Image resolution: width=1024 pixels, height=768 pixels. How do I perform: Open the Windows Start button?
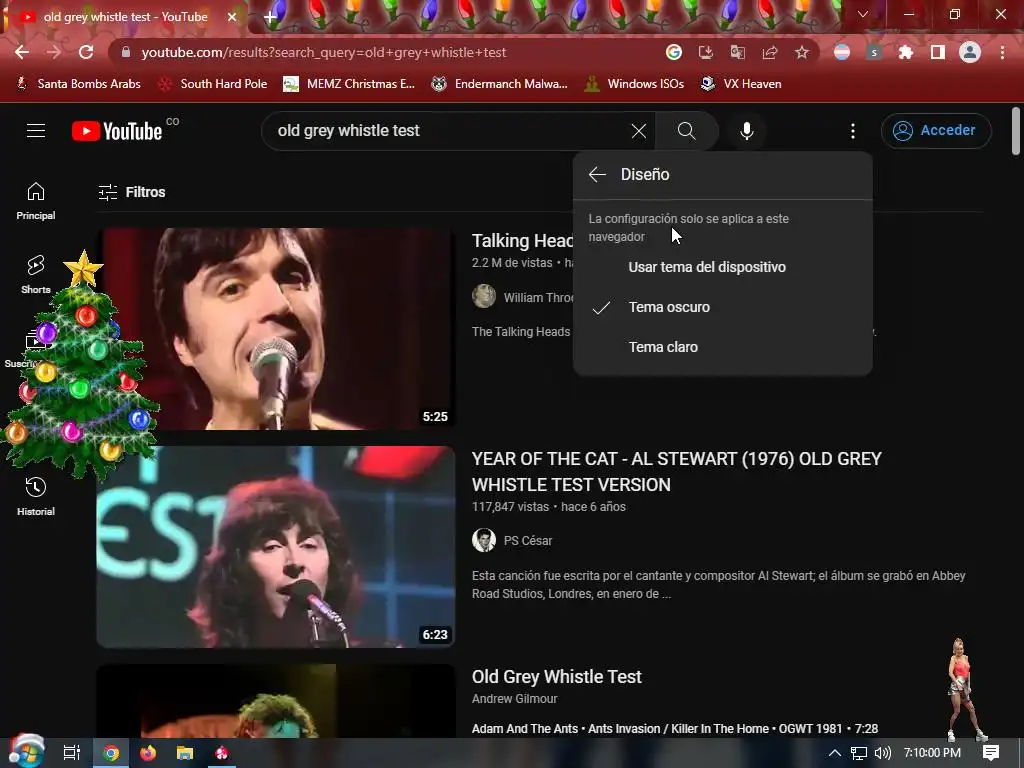pos(27,753)
